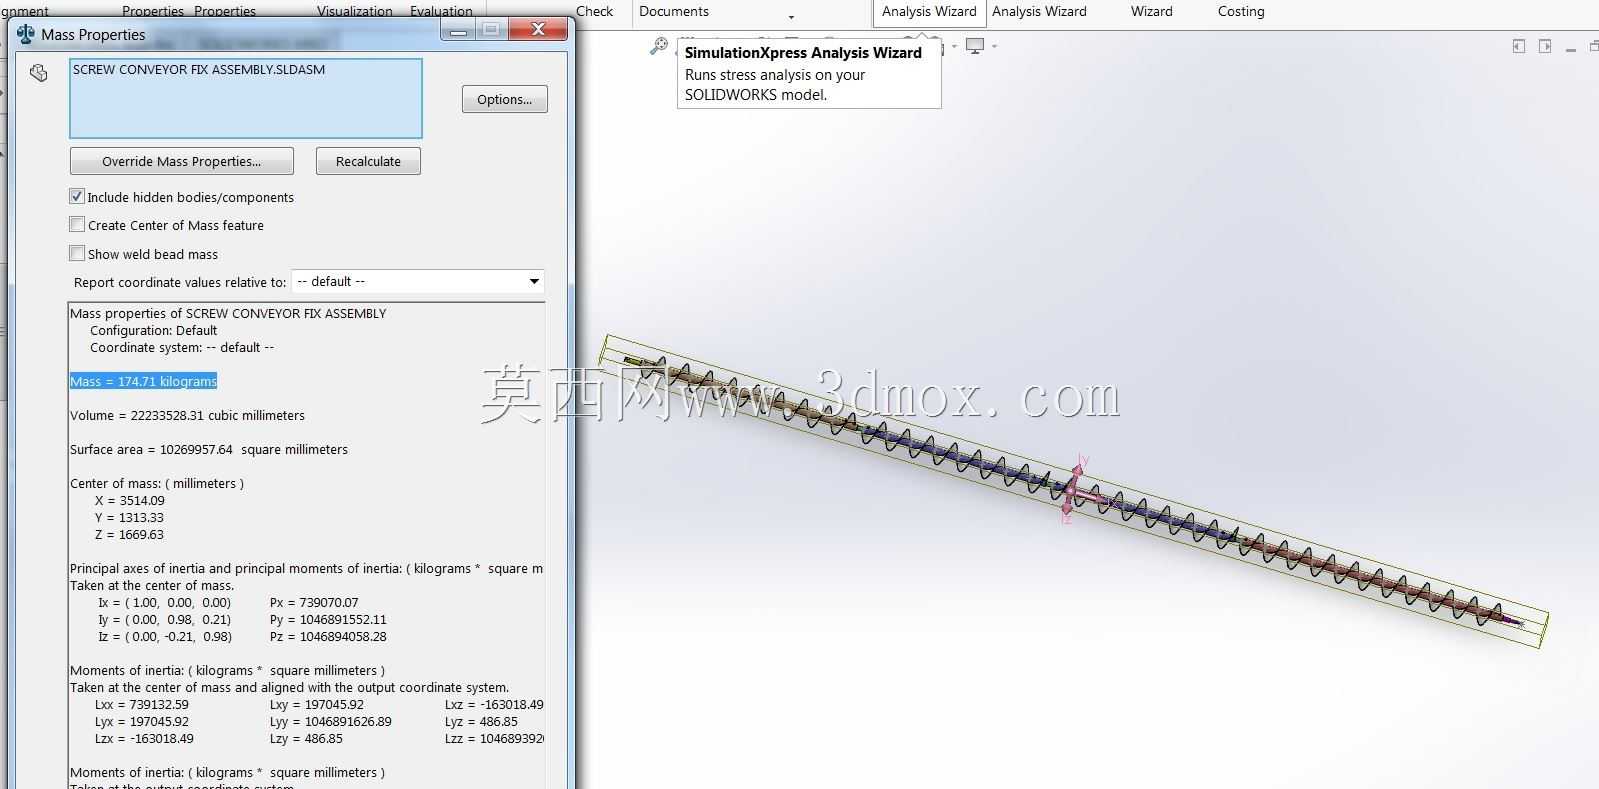1599x789 pixels.
Task: Click the Mass Properties scales icon in title bar
Action: pos(26,34)
